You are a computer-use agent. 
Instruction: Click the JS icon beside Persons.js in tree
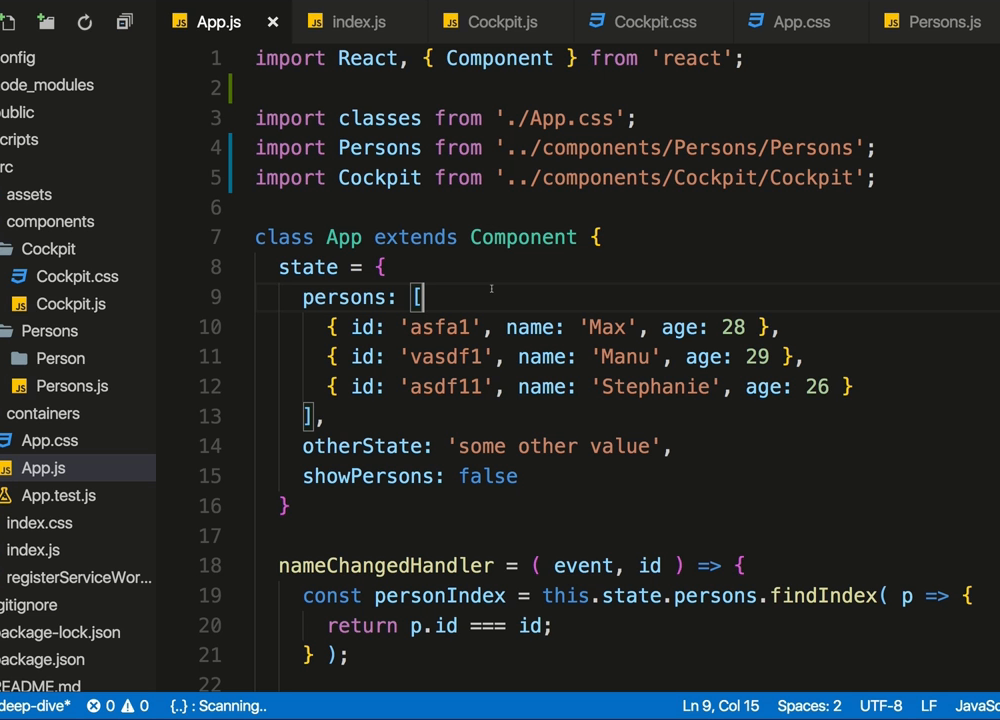click(x=19, y=386)
